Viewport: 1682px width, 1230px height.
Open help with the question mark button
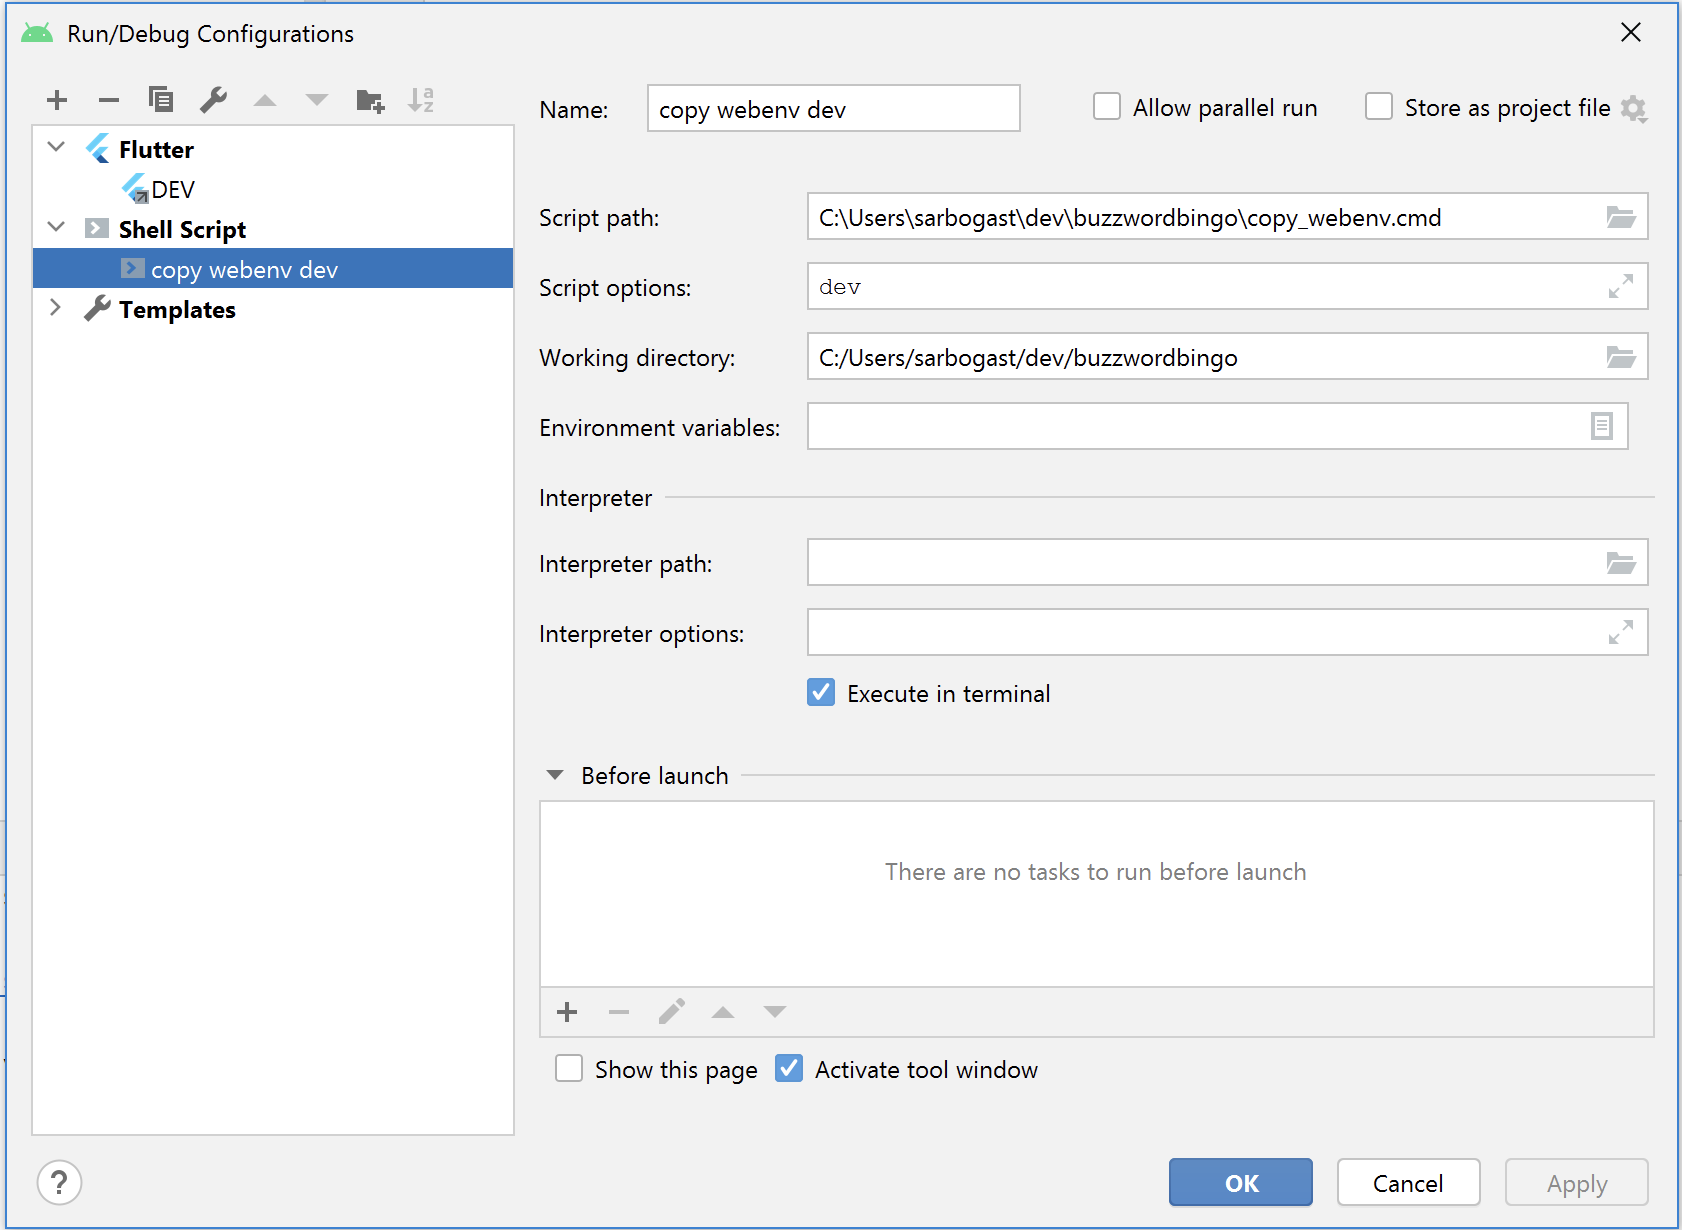(x=59, y=1183)
